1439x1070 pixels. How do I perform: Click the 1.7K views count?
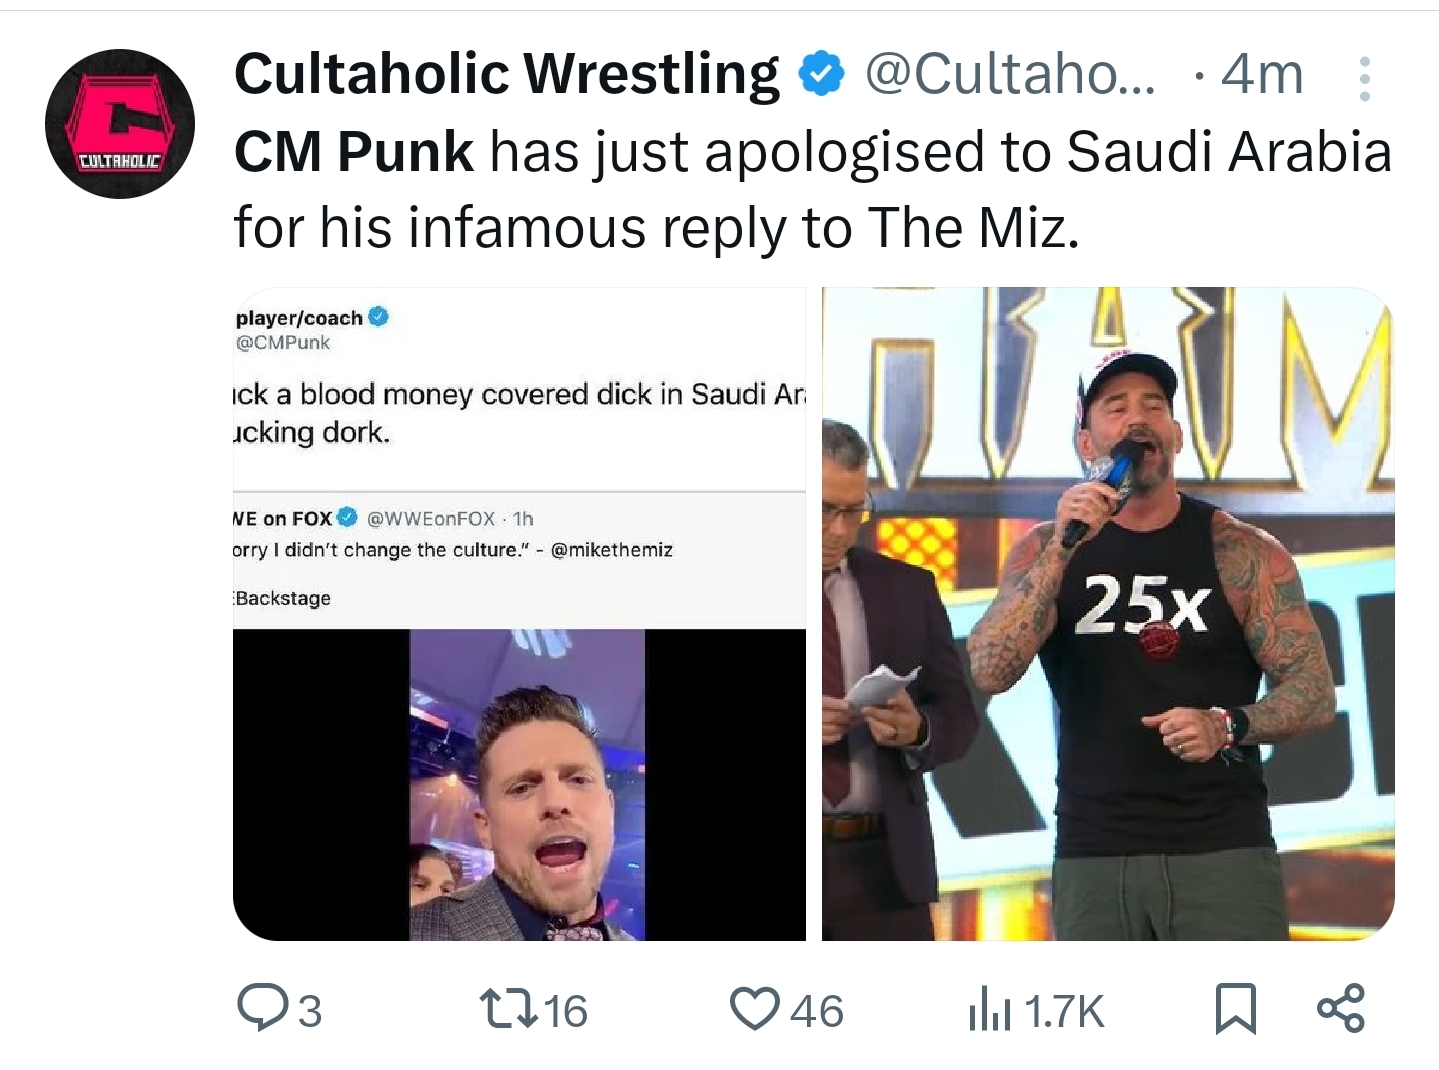1064,1011
